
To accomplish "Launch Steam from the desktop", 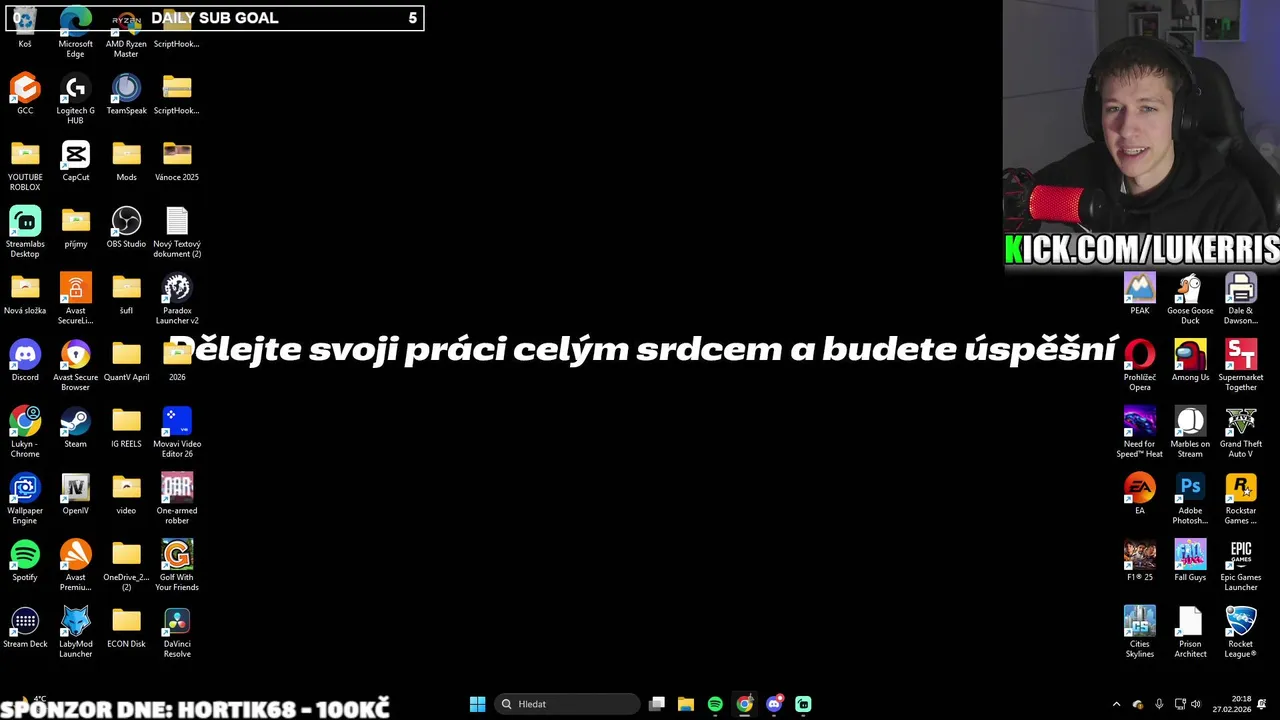I will coord(75,428).
